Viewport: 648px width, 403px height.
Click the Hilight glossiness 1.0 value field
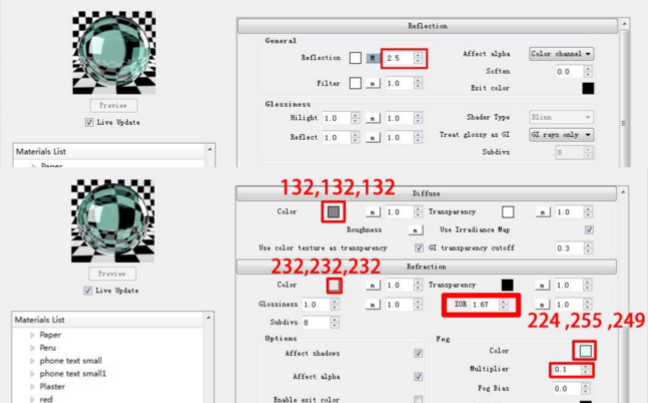[x=336, y=119]
